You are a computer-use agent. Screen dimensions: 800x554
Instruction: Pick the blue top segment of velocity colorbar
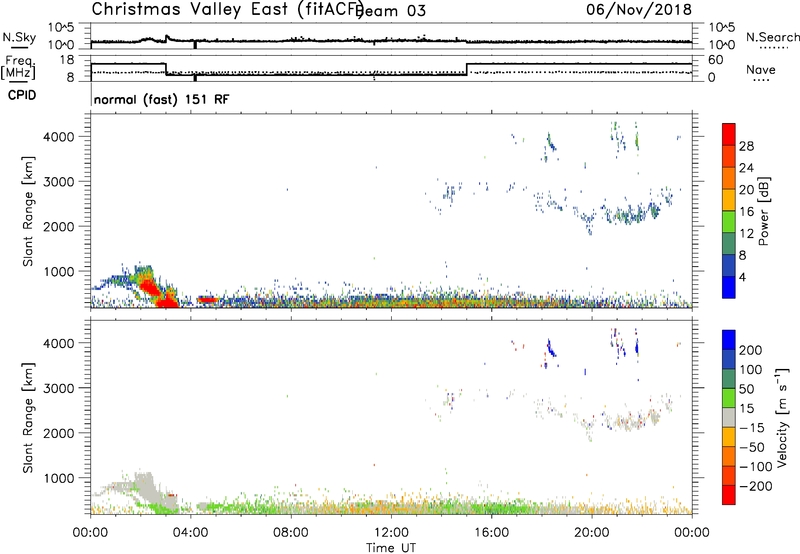(729, 340)
